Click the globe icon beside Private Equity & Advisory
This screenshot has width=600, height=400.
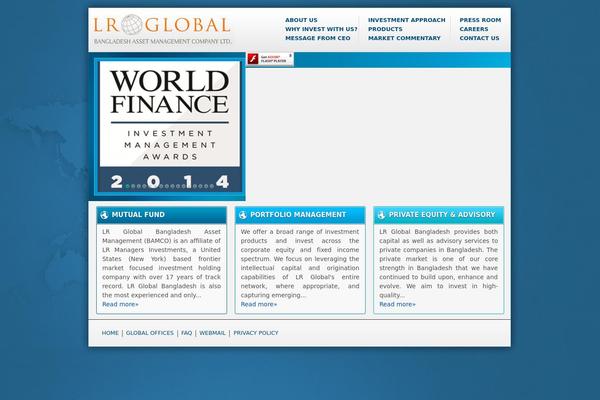[x=381, y=215]
